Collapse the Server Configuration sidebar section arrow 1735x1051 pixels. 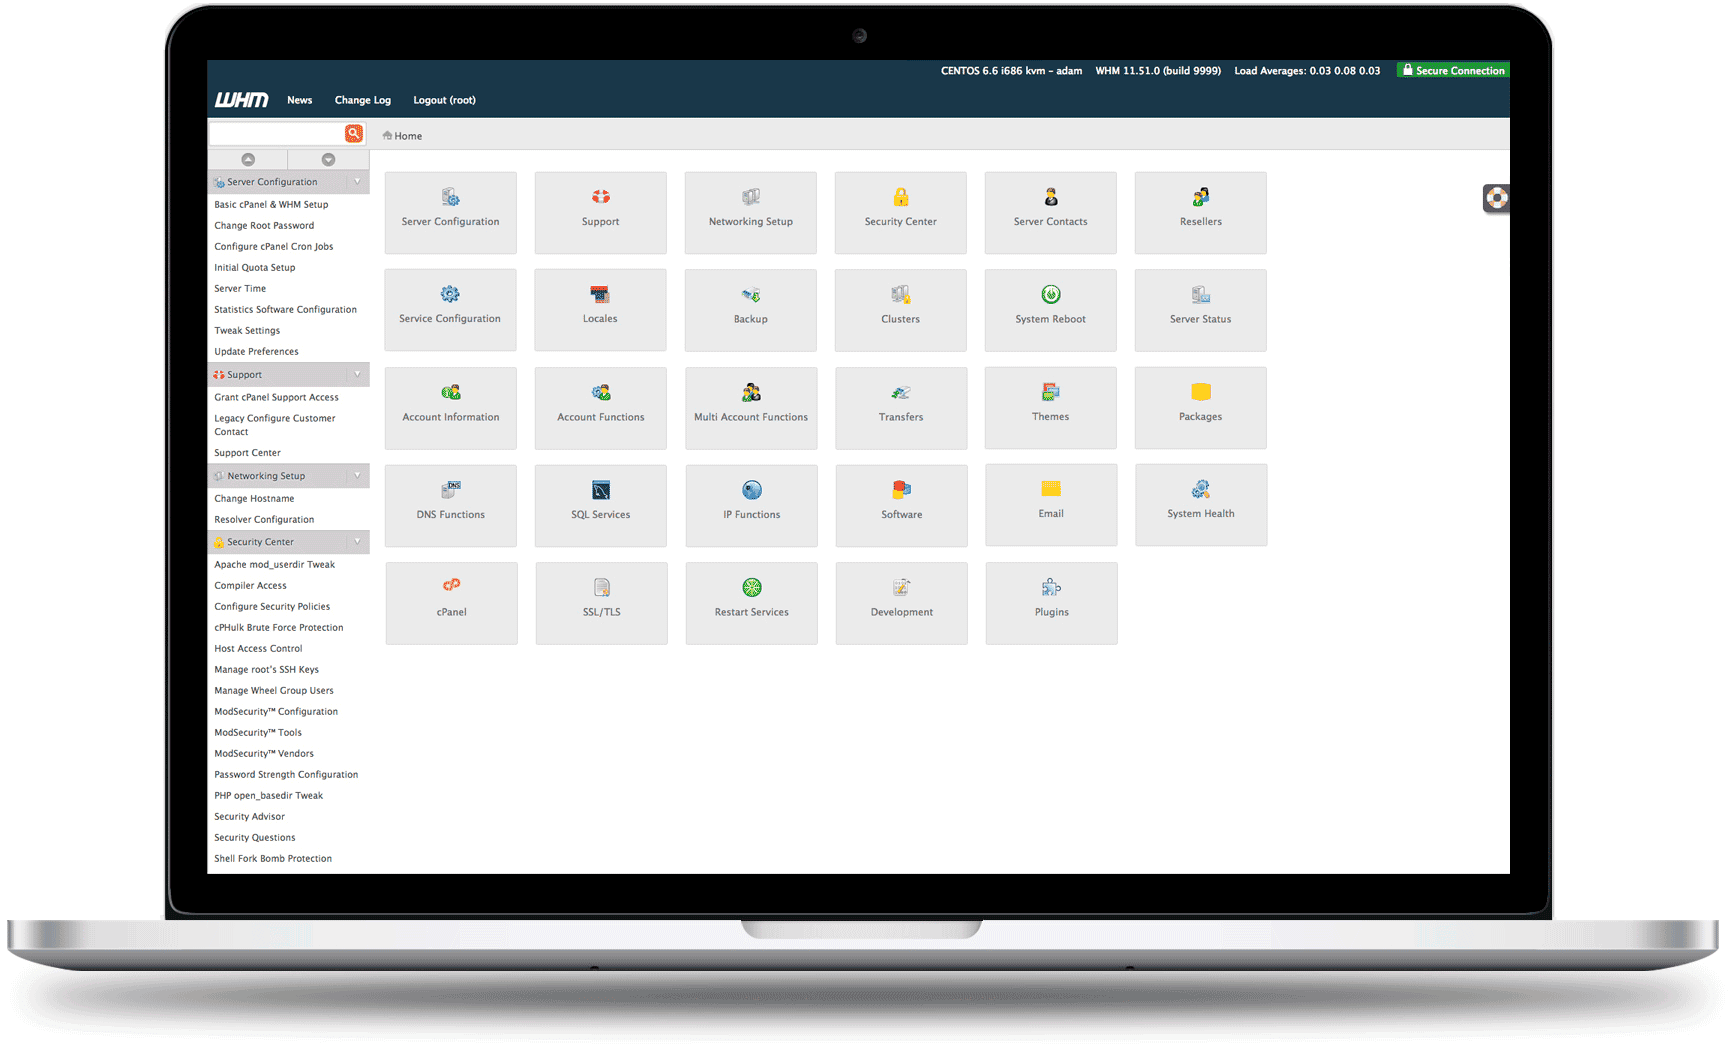[x=357, y=182]
